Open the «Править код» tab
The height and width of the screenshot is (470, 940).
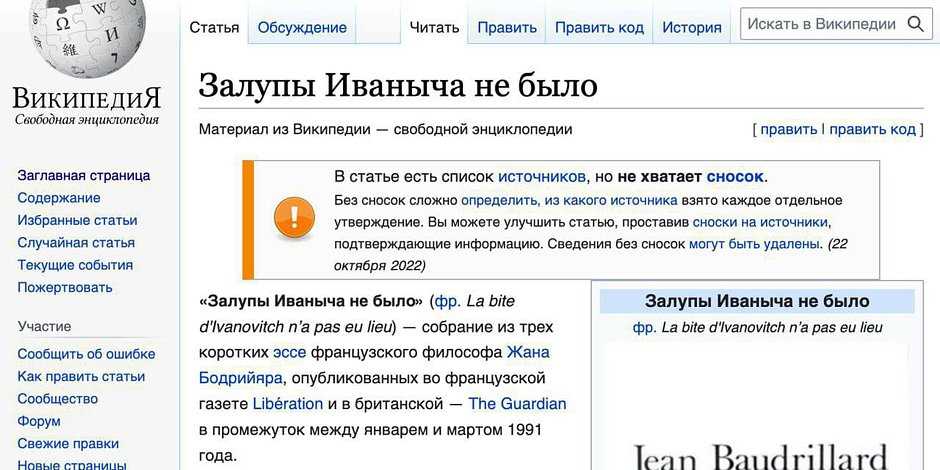(x=599, y=27)
